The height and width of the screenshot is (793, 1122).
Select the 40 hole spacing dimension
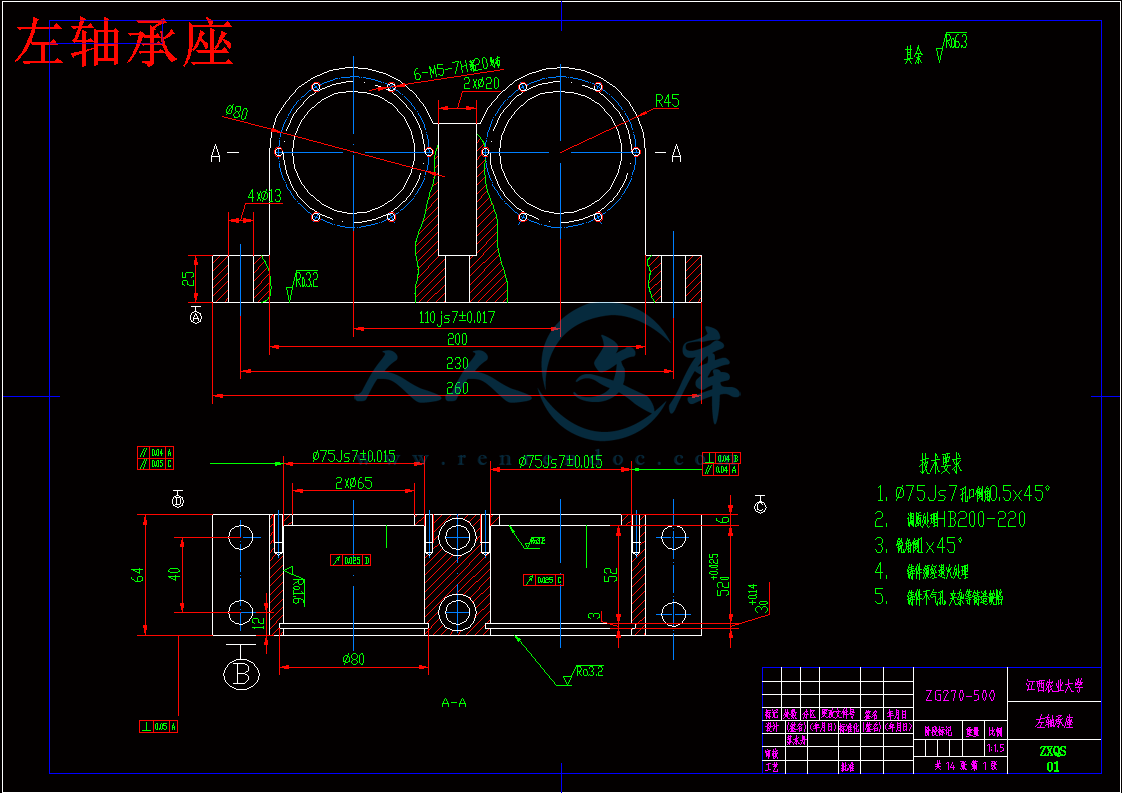click(x=173, y=575)
